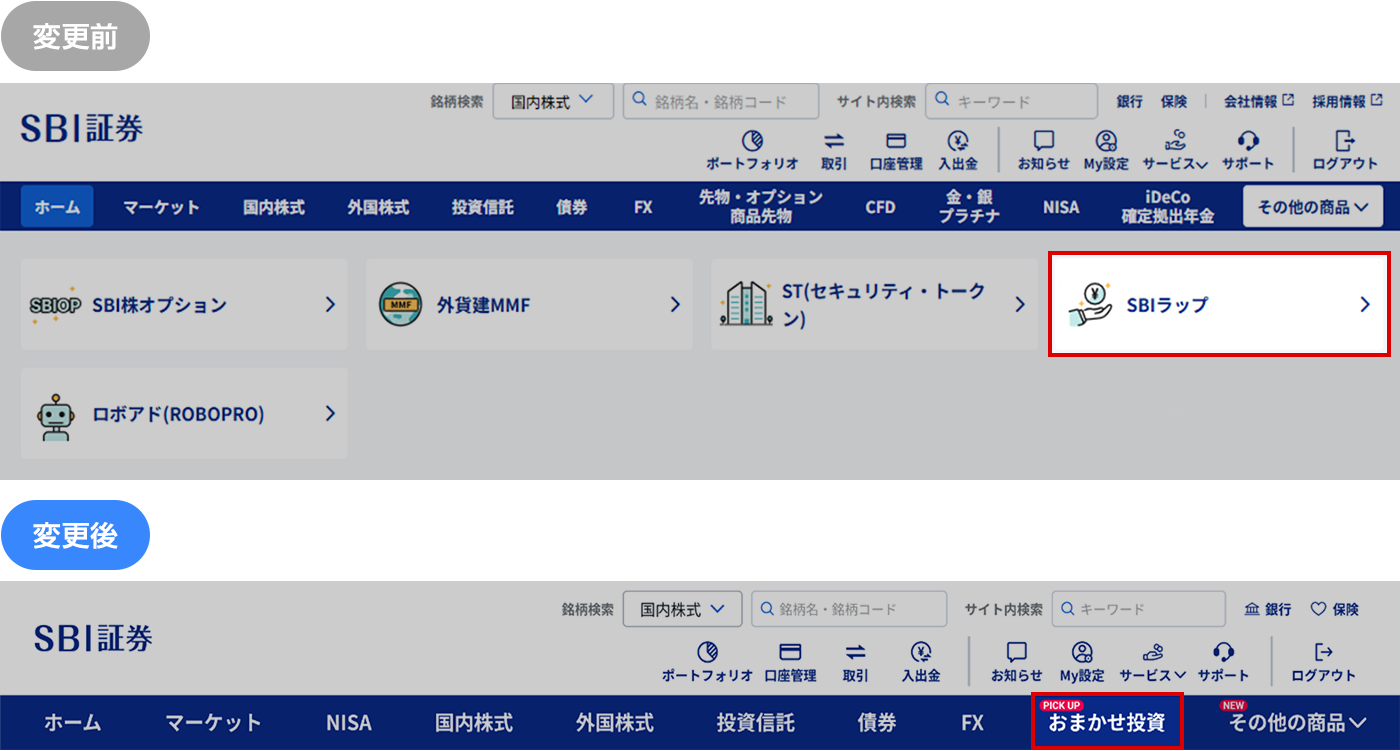Viewport: 1400px width, 751px height.
Task: Open 会社情報 external link
Action: pyautogui.click(x=1259, y=101)
